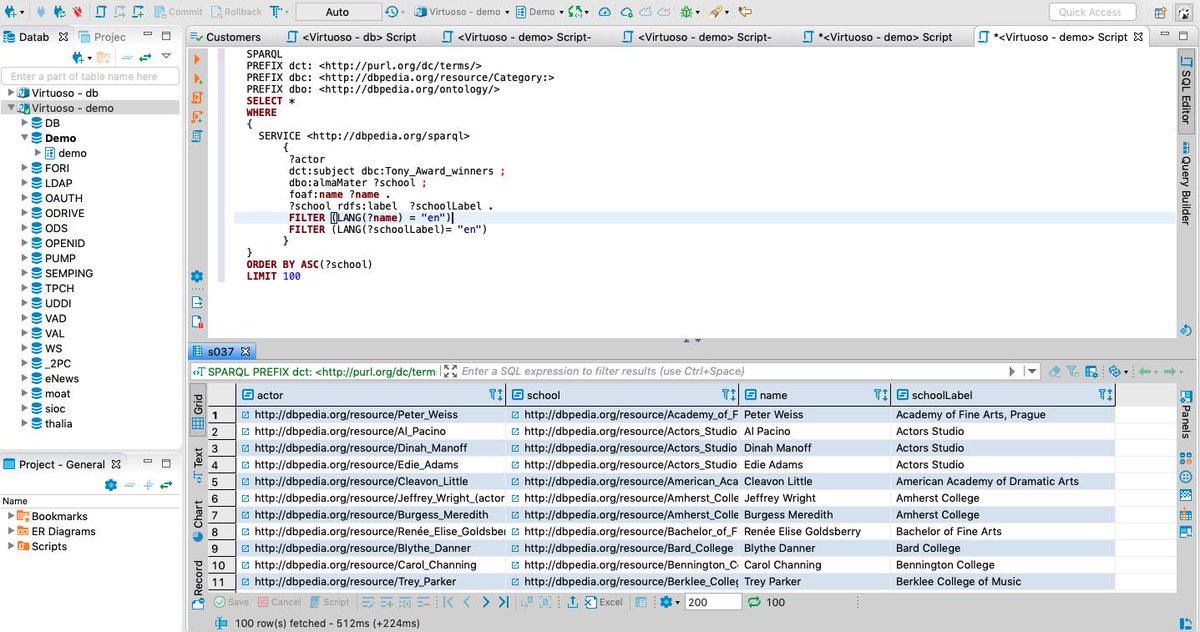Click the fetch size field showing 200
Image resolution: width=1200 pixels, height=632 pixels.
click(x=712, y=602)
